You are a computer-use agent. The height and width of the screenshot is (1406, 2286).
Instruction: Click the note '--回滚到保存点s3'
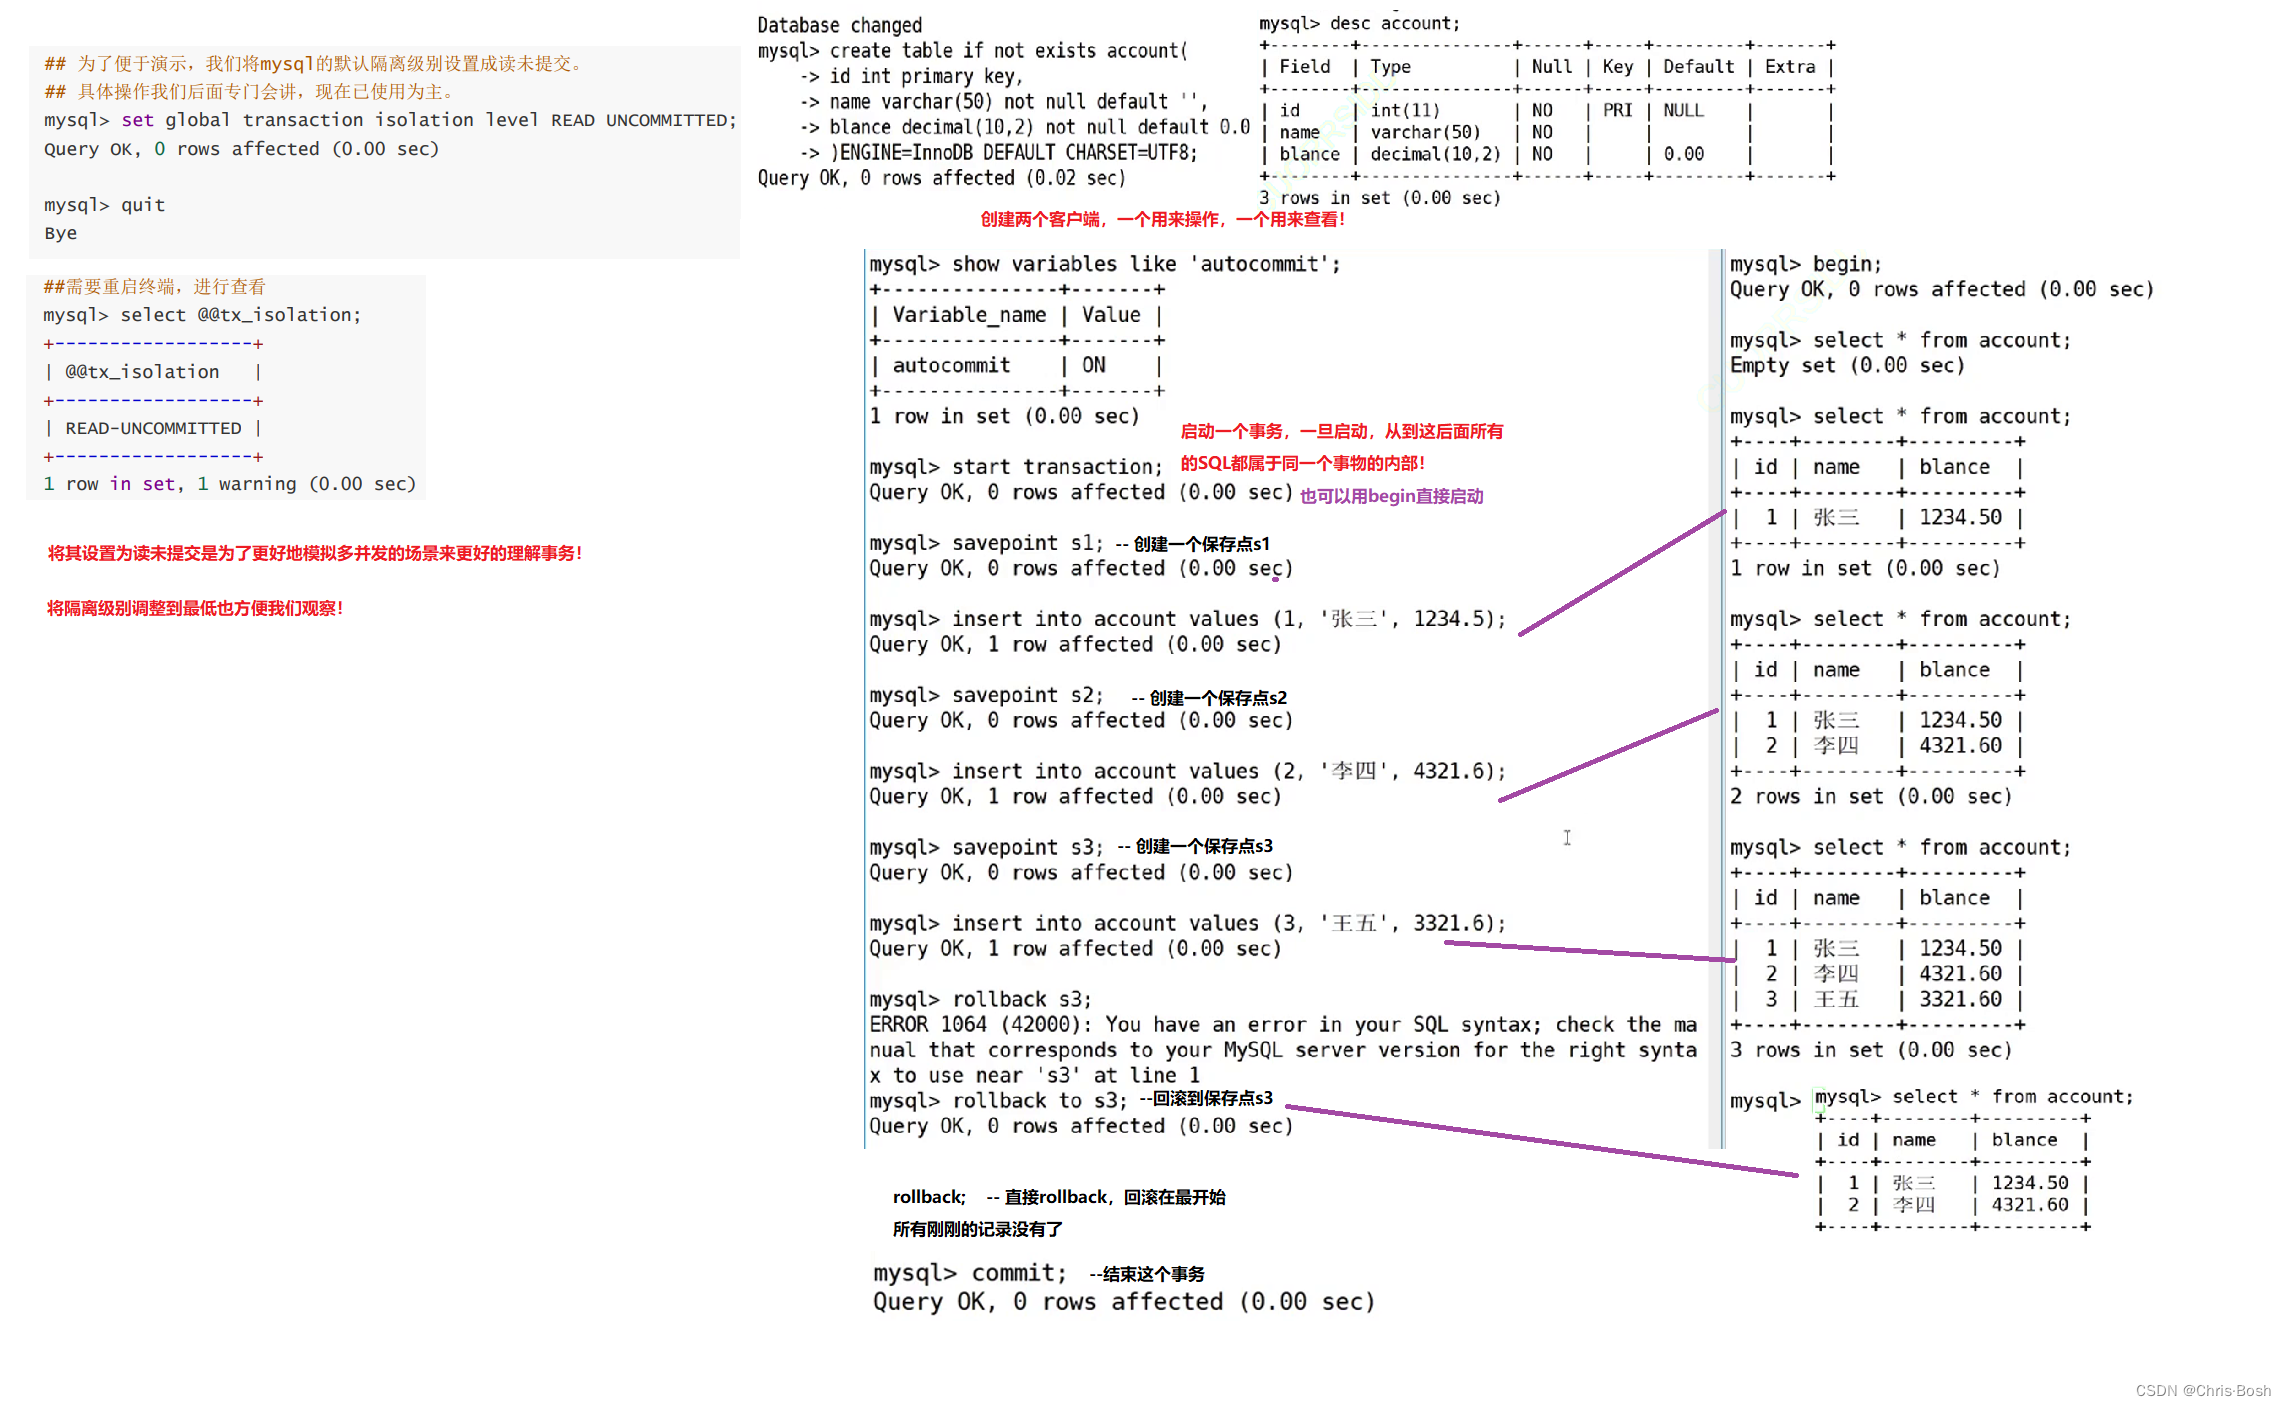pos(1206,1098)
